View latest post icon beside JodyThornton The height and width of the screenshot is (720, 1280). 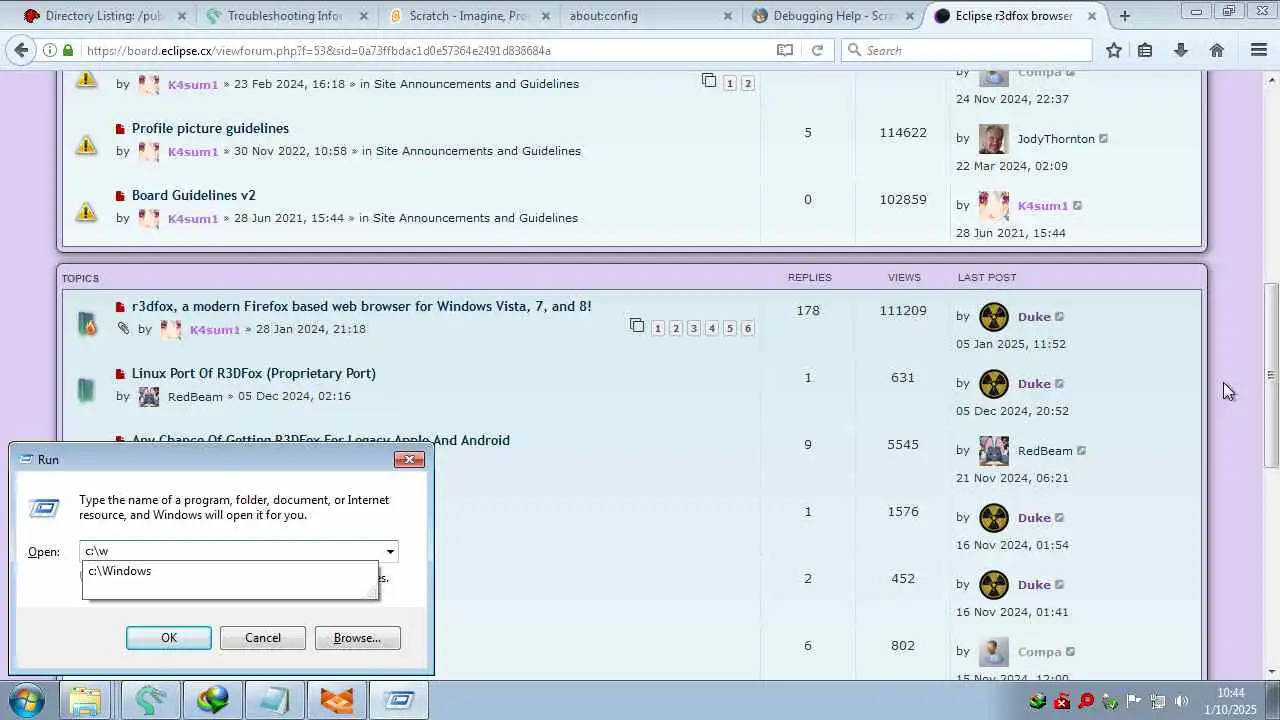[x=1104, y=139]
